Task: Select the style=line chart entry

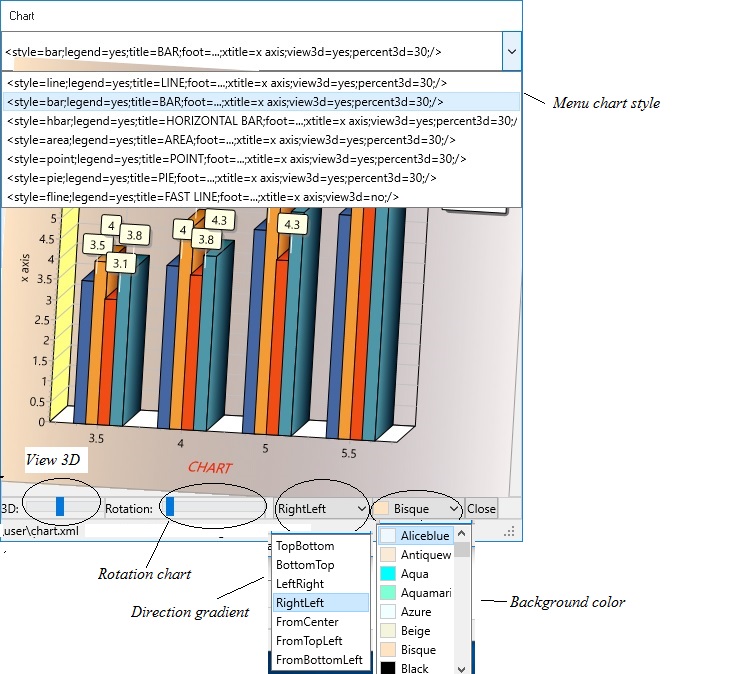Action: [x=226, y=83]
